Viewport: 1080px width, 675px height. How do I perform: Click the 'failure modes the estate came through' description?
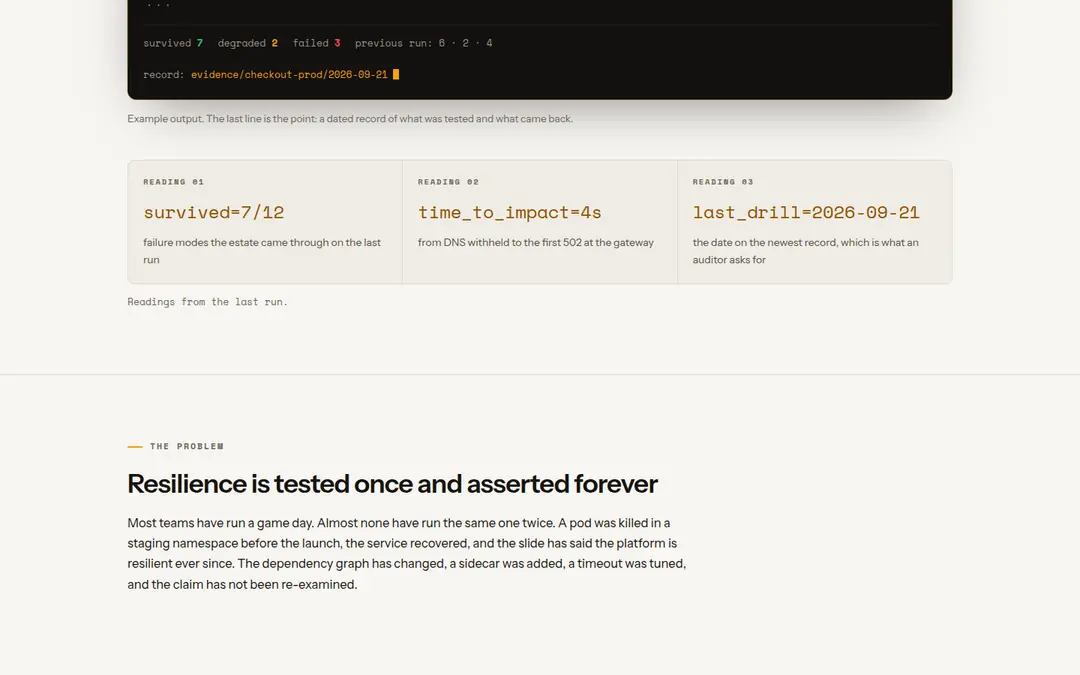[x=262, y=251]
